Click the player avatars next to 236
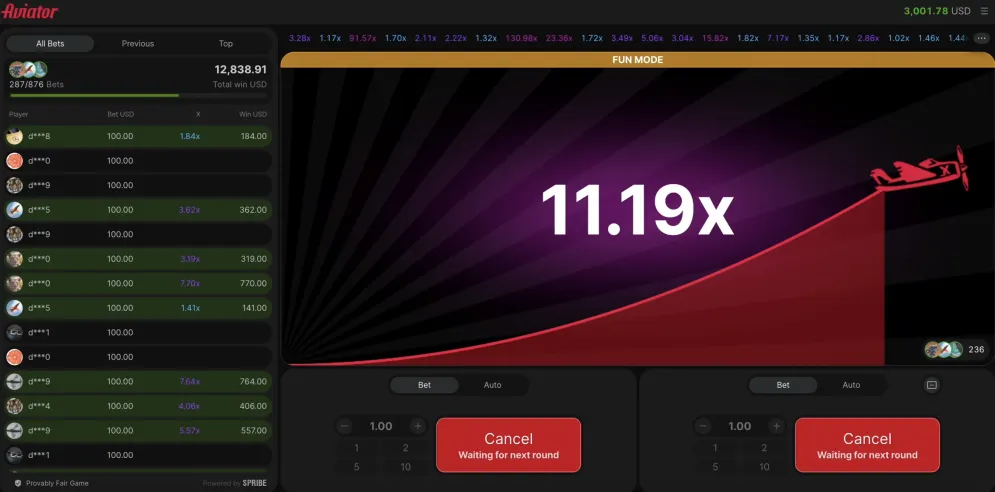This screenshot has width=995, height=492. coord(944,349)
